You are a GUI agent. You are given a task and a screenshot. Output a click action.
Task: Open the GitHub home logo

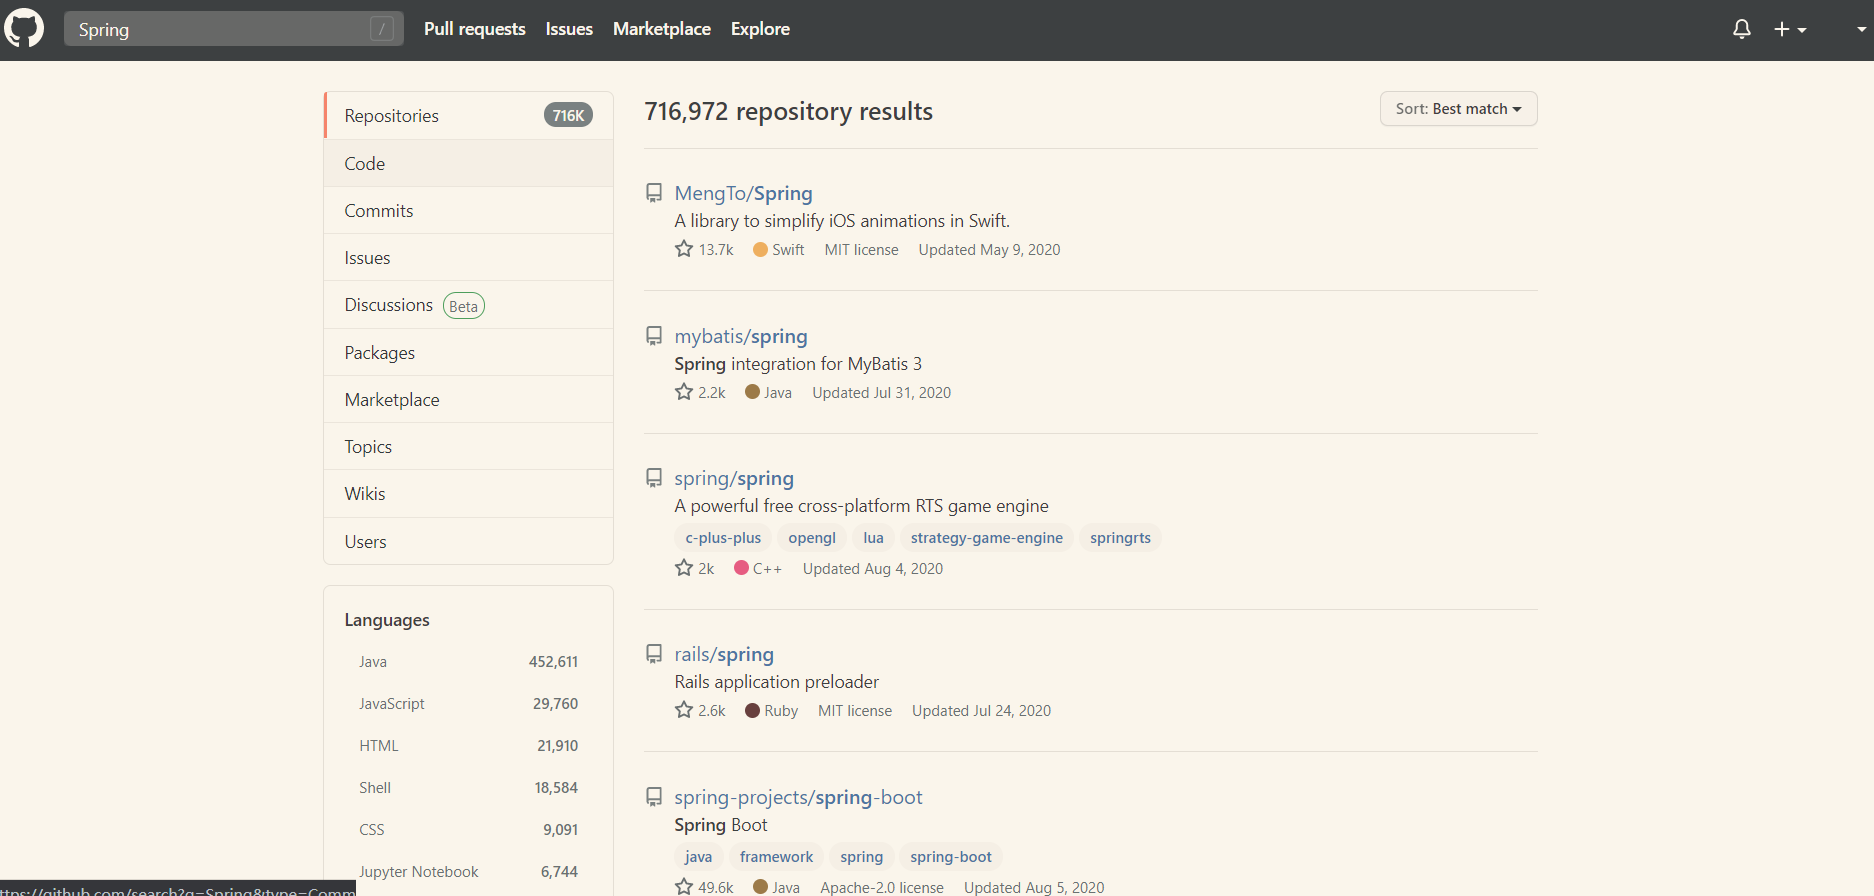click(x=24, y=29)
